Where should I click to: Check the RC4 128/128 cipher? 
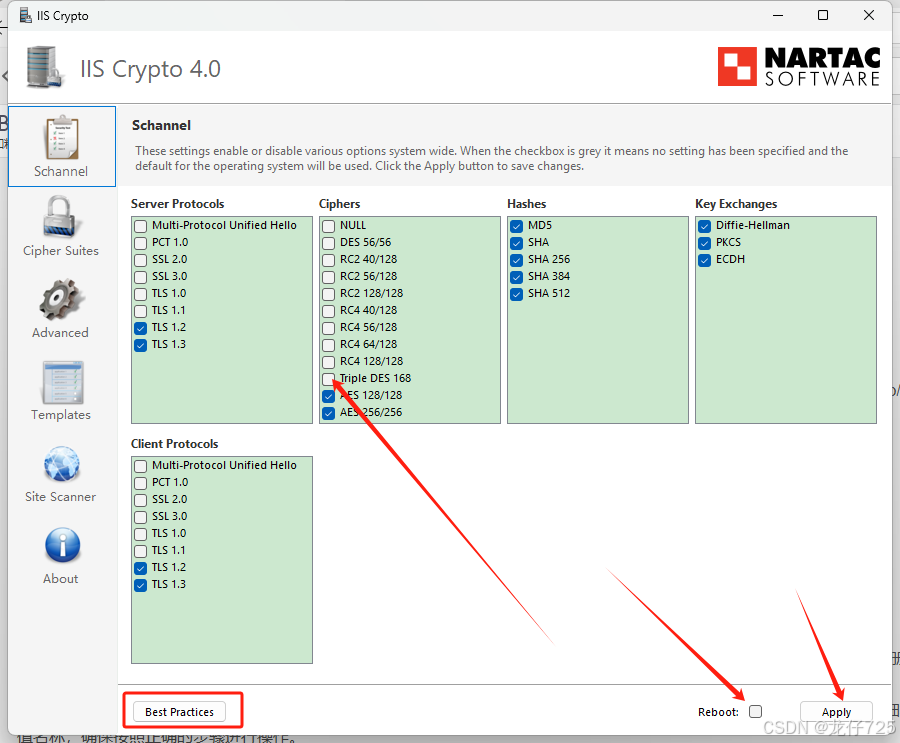328,362
